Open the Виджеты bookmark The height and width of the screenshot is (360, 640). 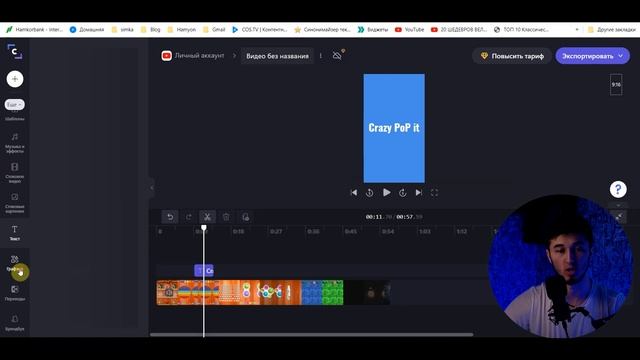tap(373, 29)
